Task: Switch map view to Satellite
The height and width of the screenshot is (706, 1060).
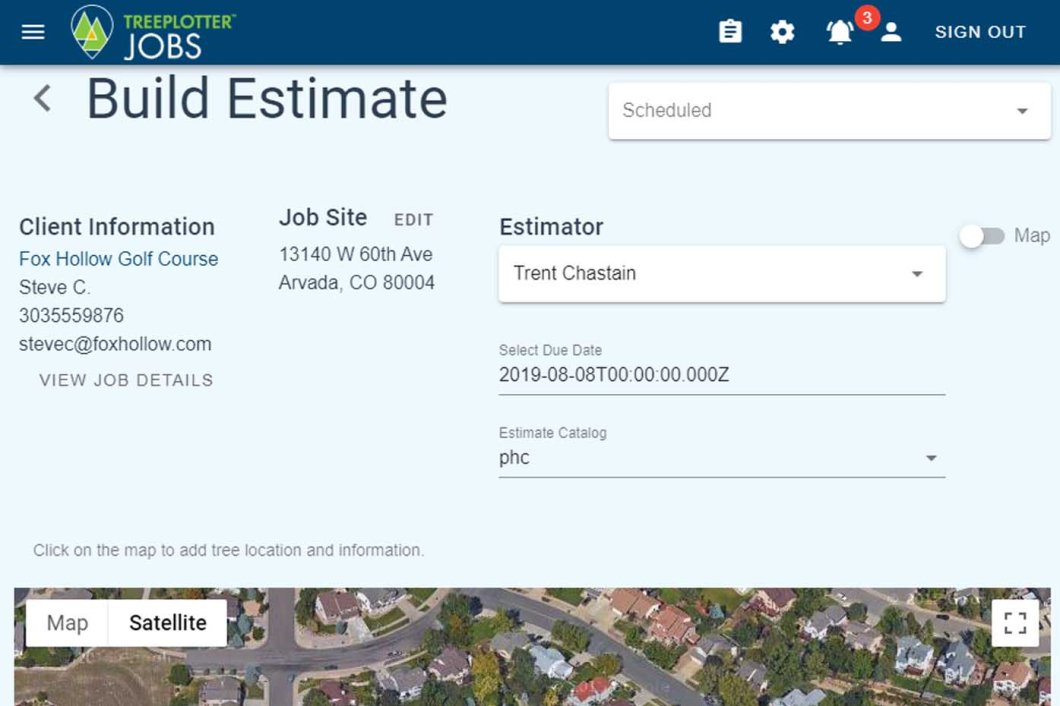Action: (x=168, y=623)
